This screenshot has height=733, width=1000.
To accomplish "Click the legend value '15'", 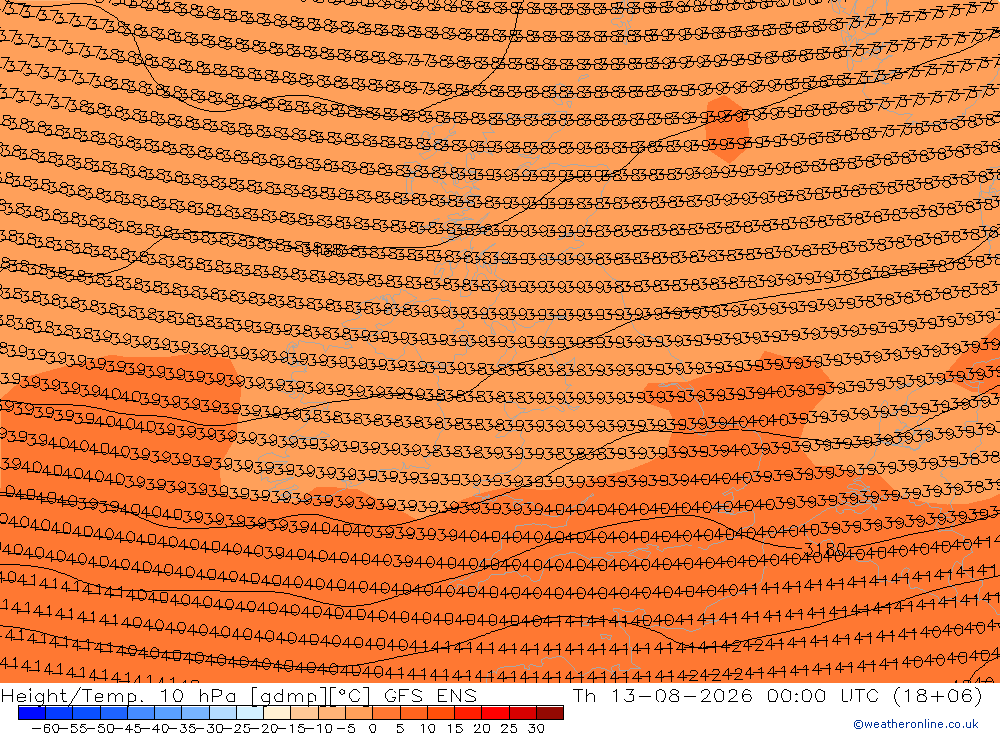I will pyautogui.click(x=455, y=728).
